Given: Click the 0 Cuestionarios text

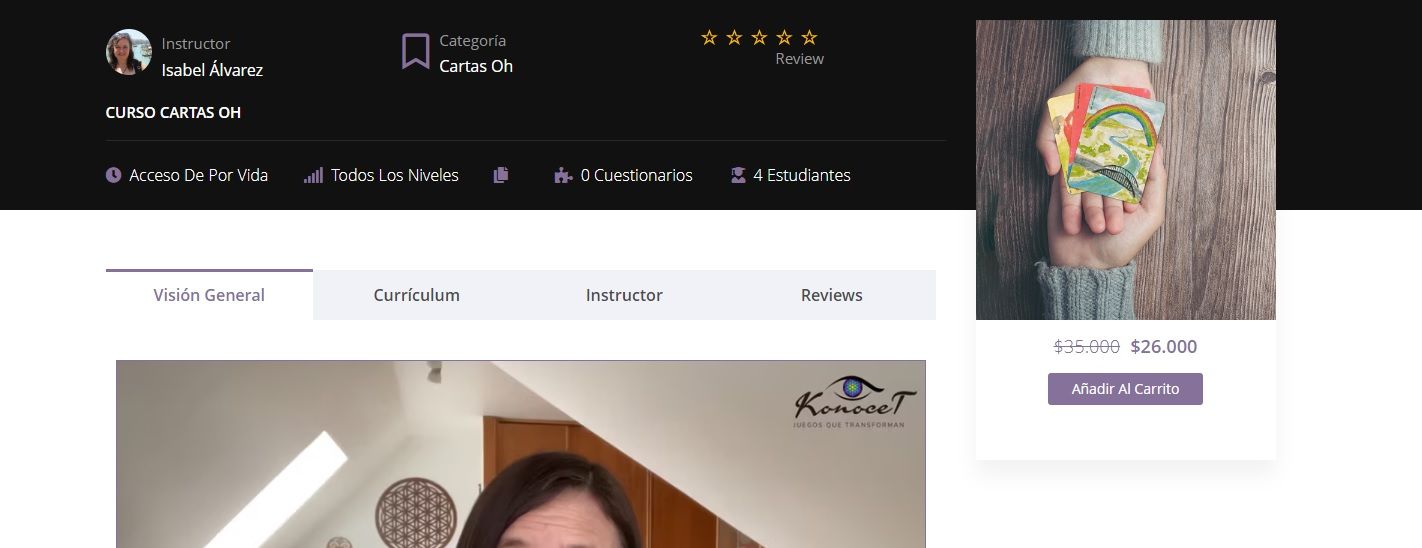Looking at the screenshot, I should point(637,175).
